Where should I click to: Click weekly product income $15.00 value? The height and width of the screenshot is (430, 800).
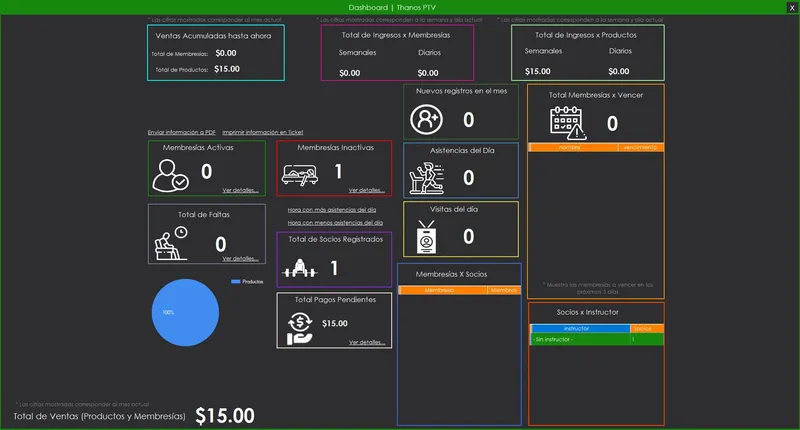538,71
